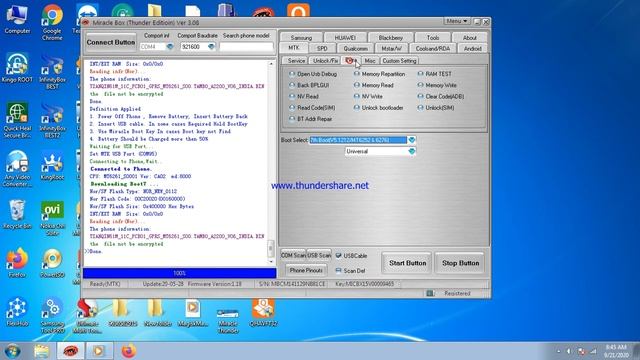Select Memory Write option
Image resolution: width=640 pixels, height=360 pixels.
click(x=437, y=85)
